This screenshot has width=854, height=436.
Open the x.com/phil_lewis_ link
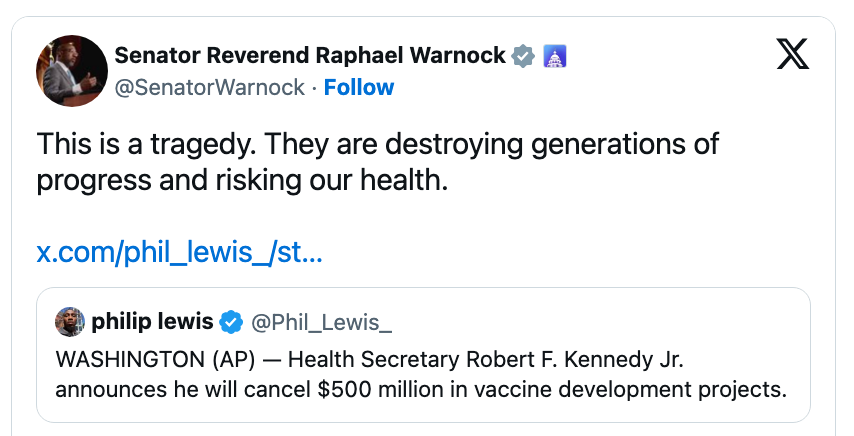tap(179, 252)
